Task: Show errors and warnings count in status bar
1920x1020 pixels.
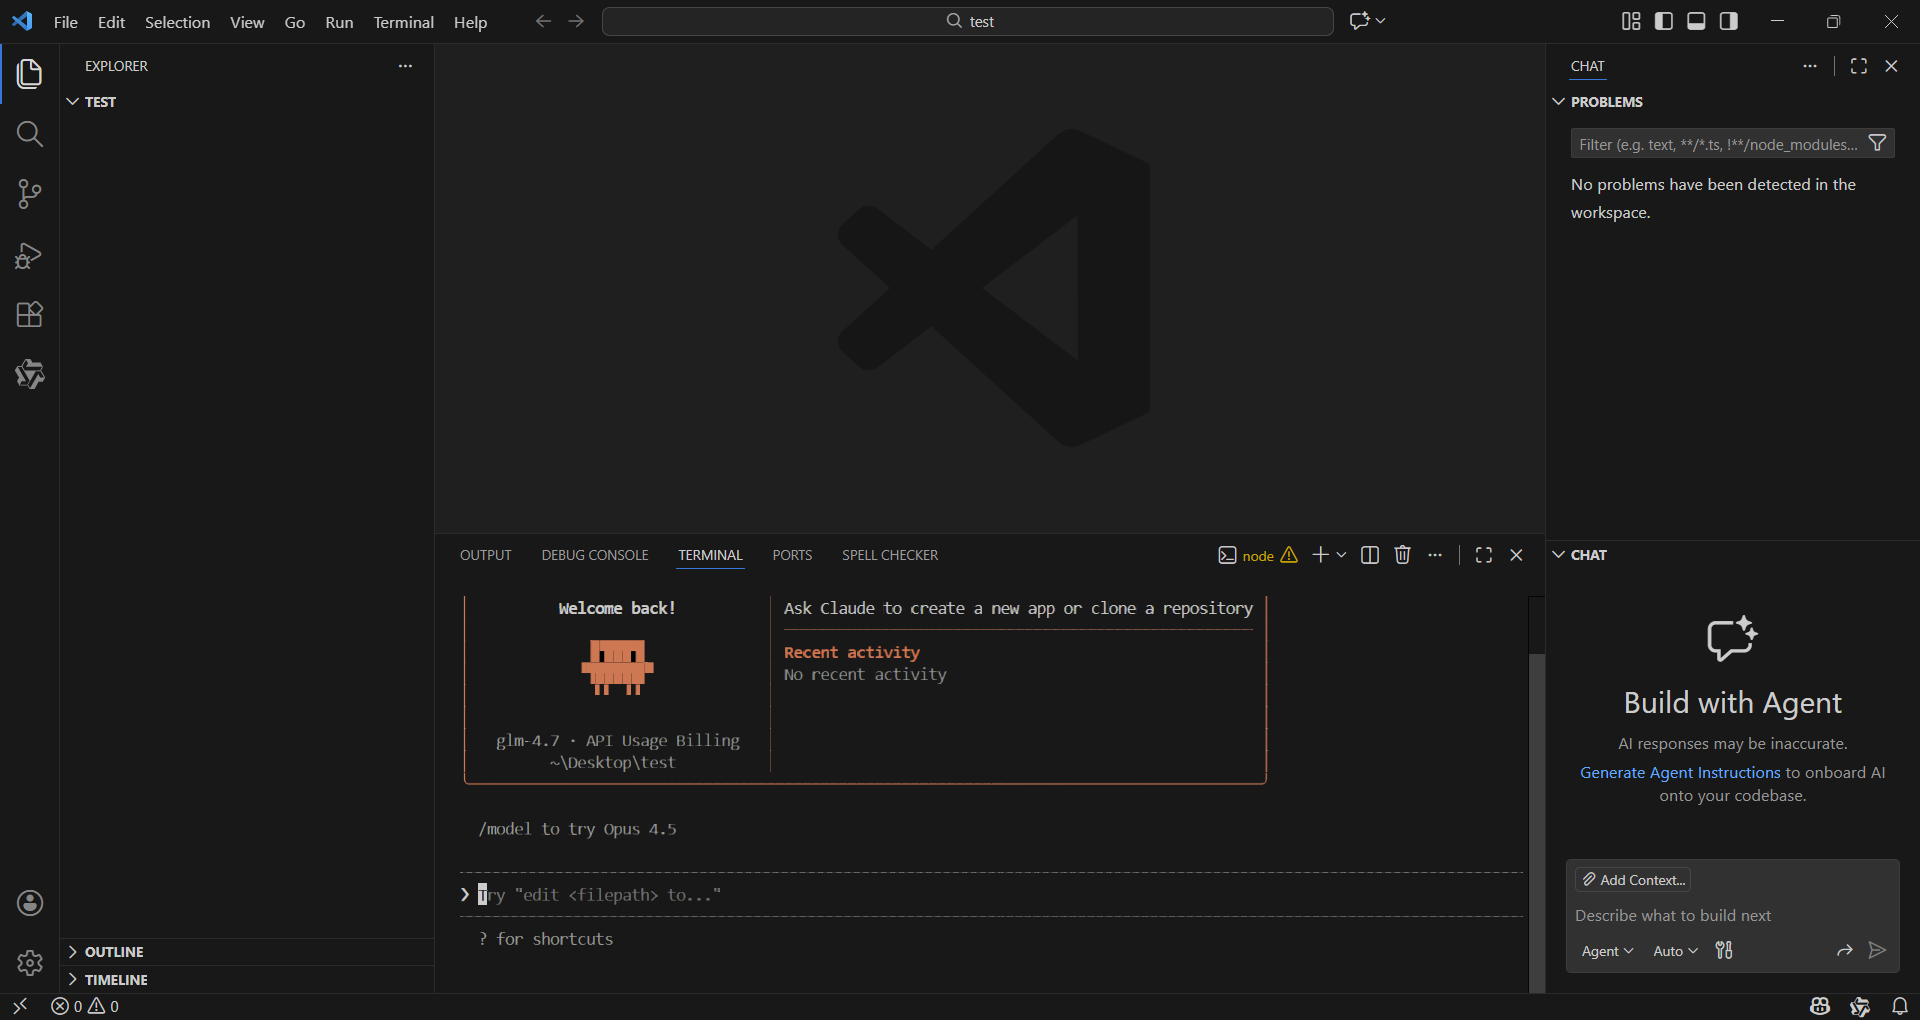Action: click(85, 1006)
